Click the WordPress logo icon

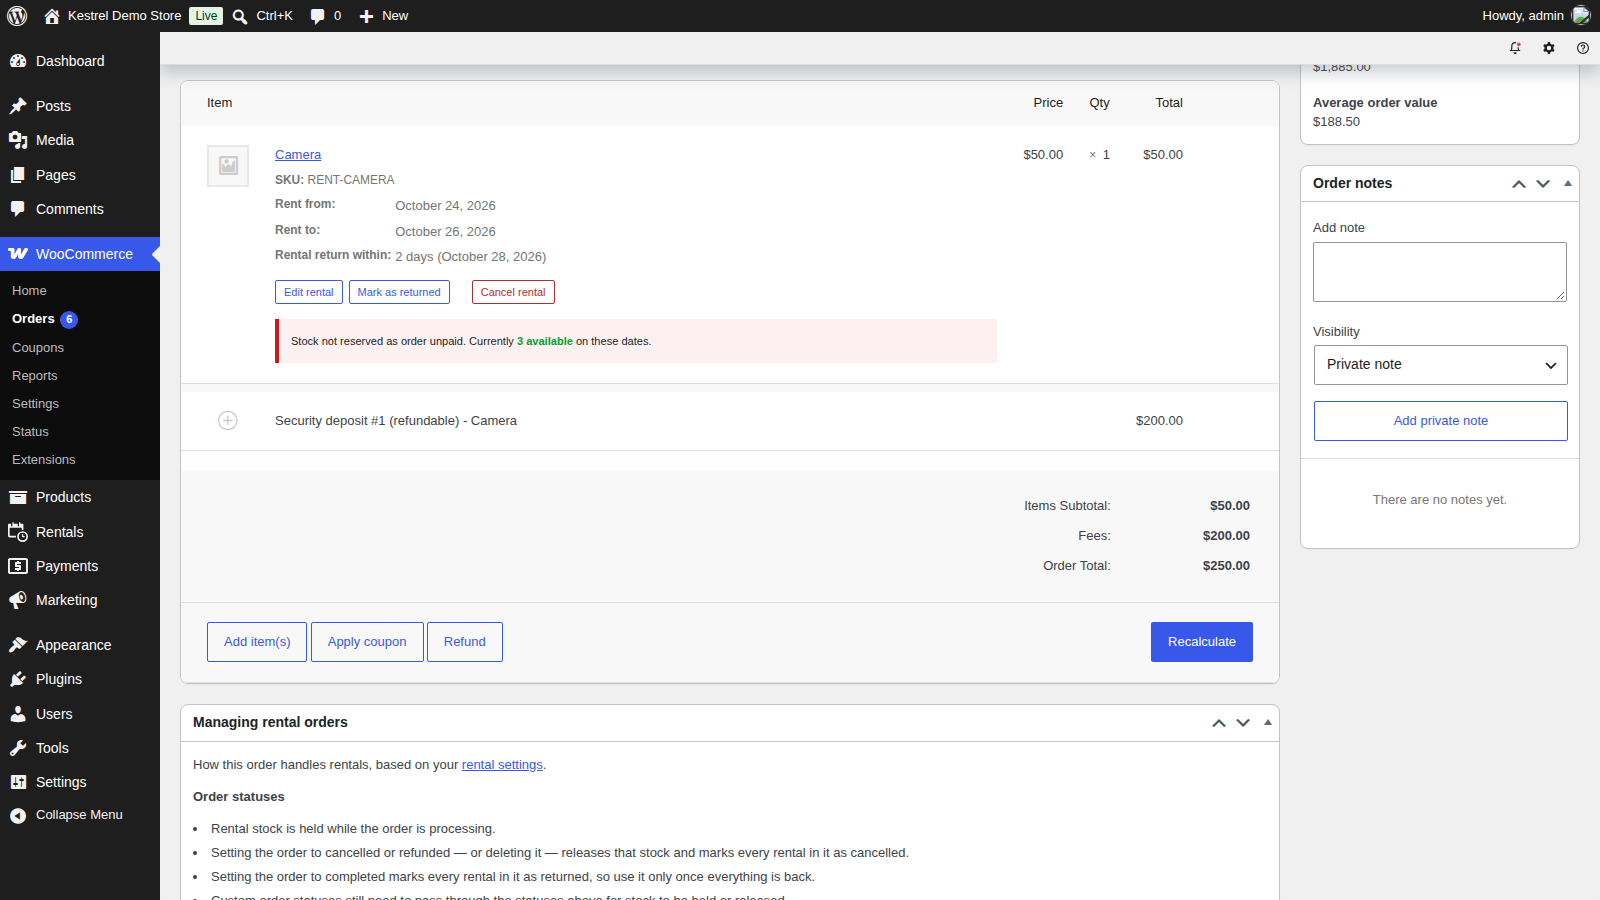click(x=17, y=16)
